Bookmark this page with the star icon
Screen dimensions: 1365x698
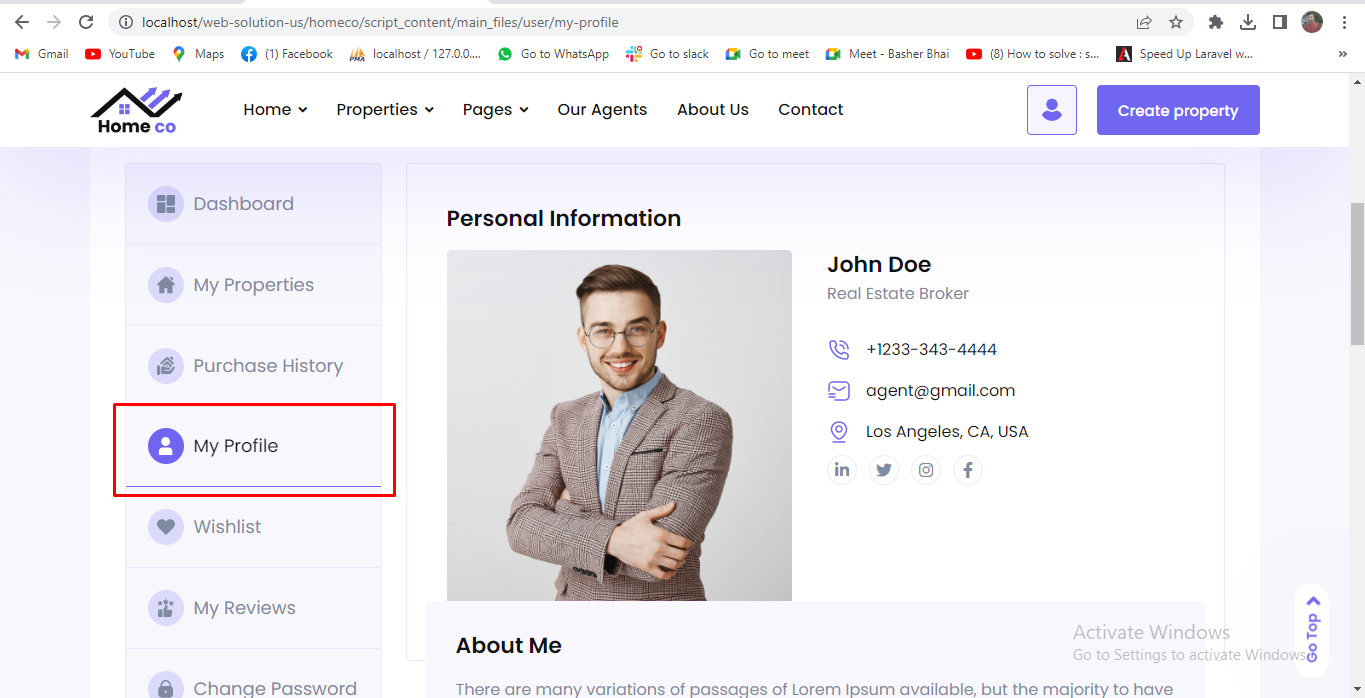pos(1176,22)
